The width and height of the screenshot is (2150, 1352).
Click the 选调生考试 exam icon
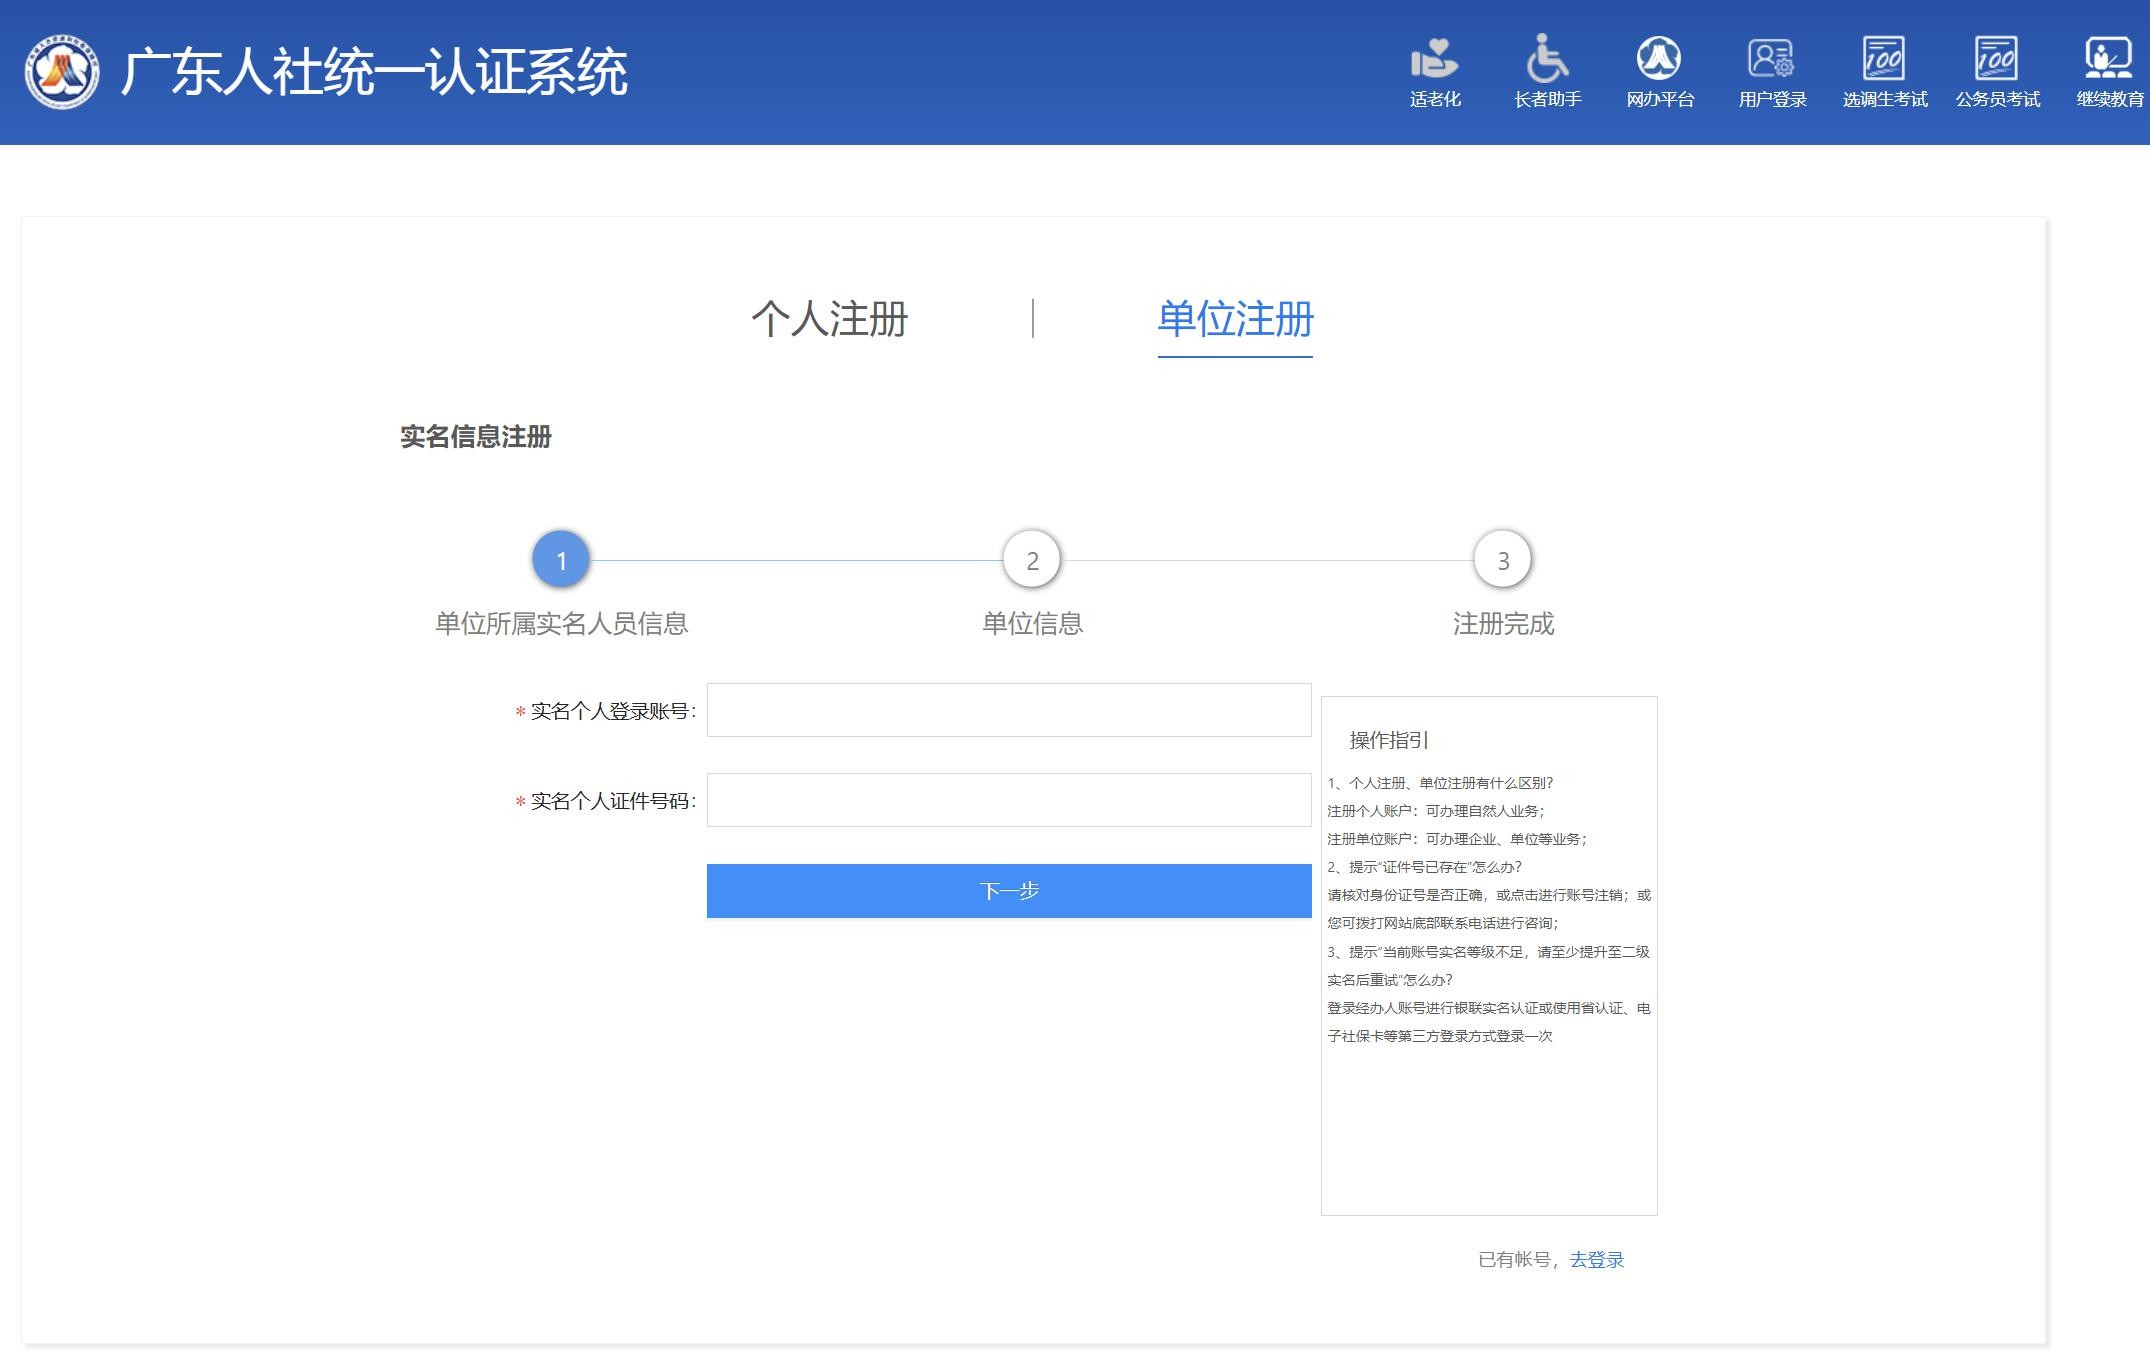(1884, 59)
